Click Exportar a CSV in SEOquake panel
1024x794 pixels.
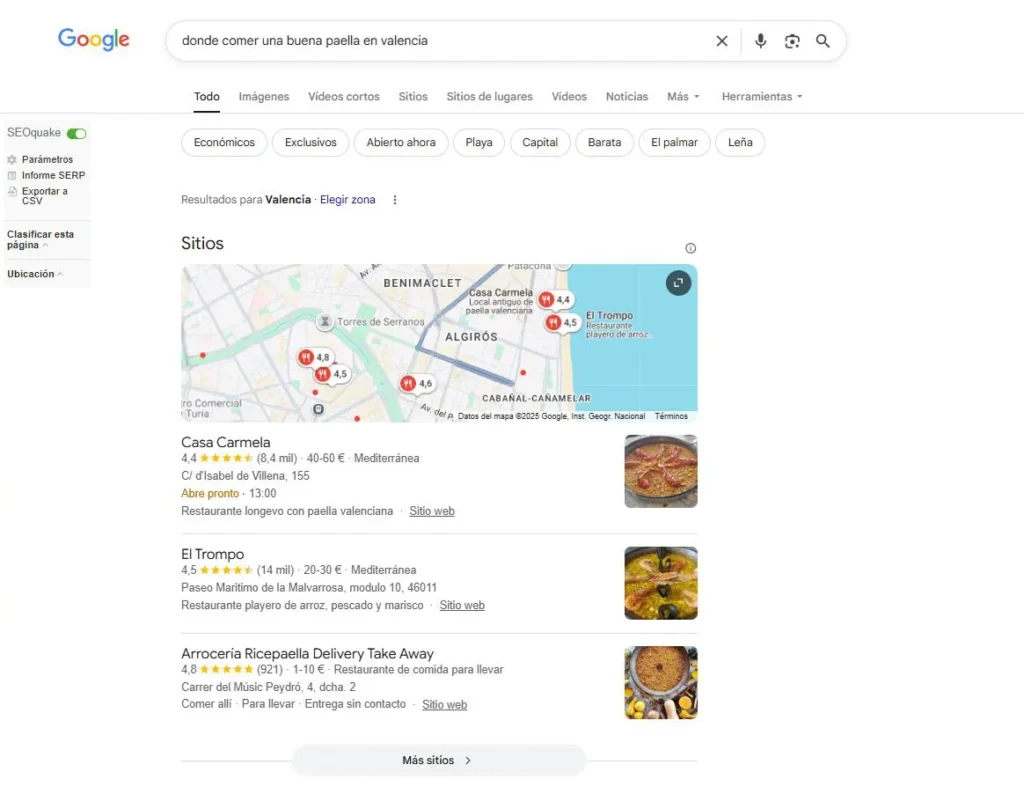click(44, 197)
